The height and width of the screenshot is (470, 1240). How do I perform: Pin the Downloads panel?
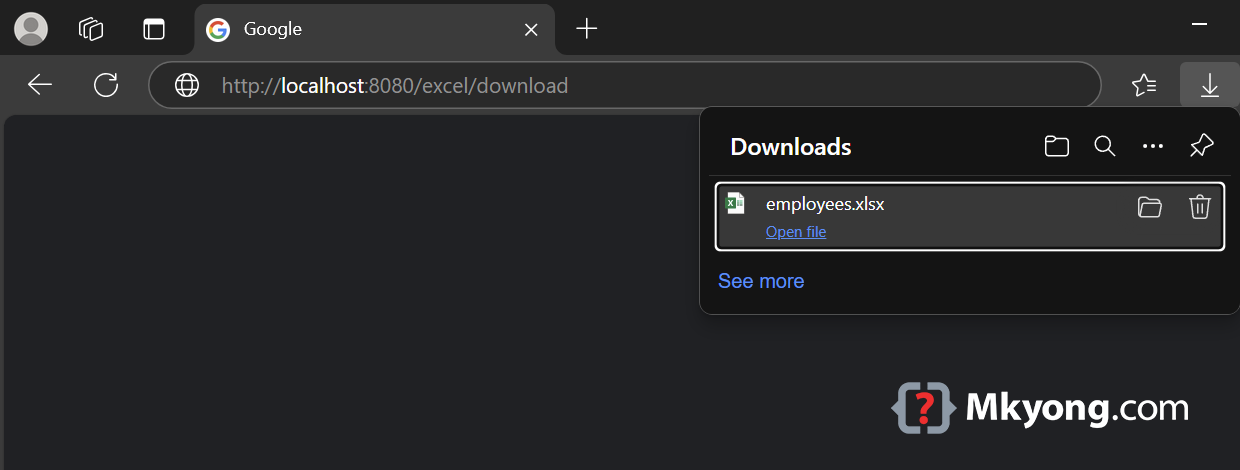[1201, 146]
